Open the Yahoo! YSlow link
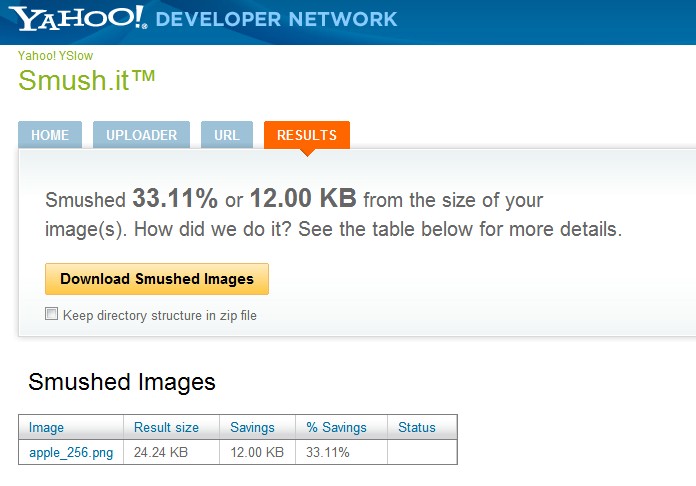 (55, 56)
